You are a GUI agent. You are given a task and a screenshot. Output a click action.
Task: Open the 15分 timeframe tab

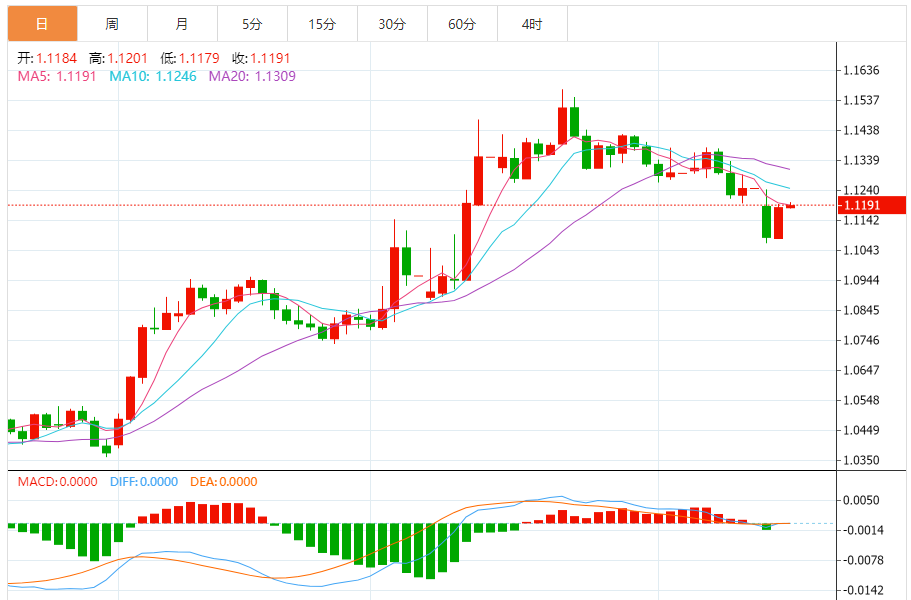[x=322, y=24]
